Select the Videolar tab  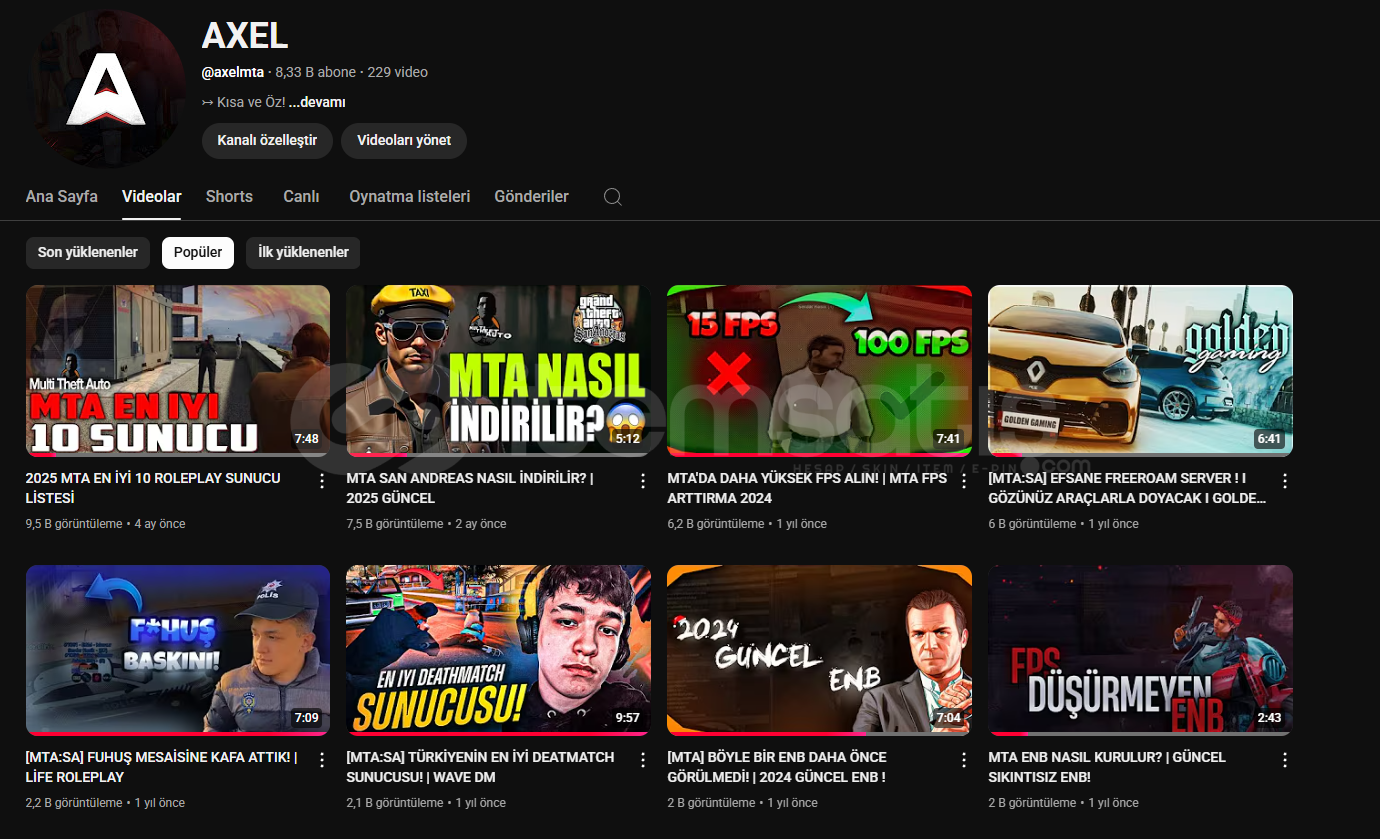[x=152, y=196]
